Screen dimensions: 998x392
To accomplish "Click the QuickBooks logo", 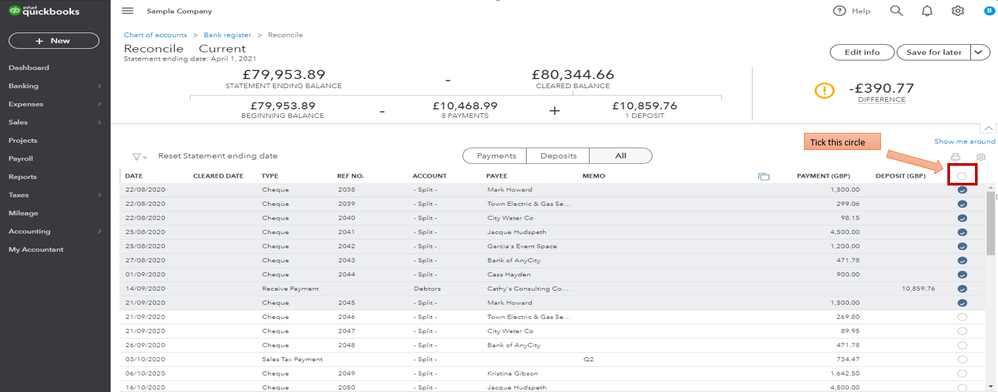I will pos(44,11).
